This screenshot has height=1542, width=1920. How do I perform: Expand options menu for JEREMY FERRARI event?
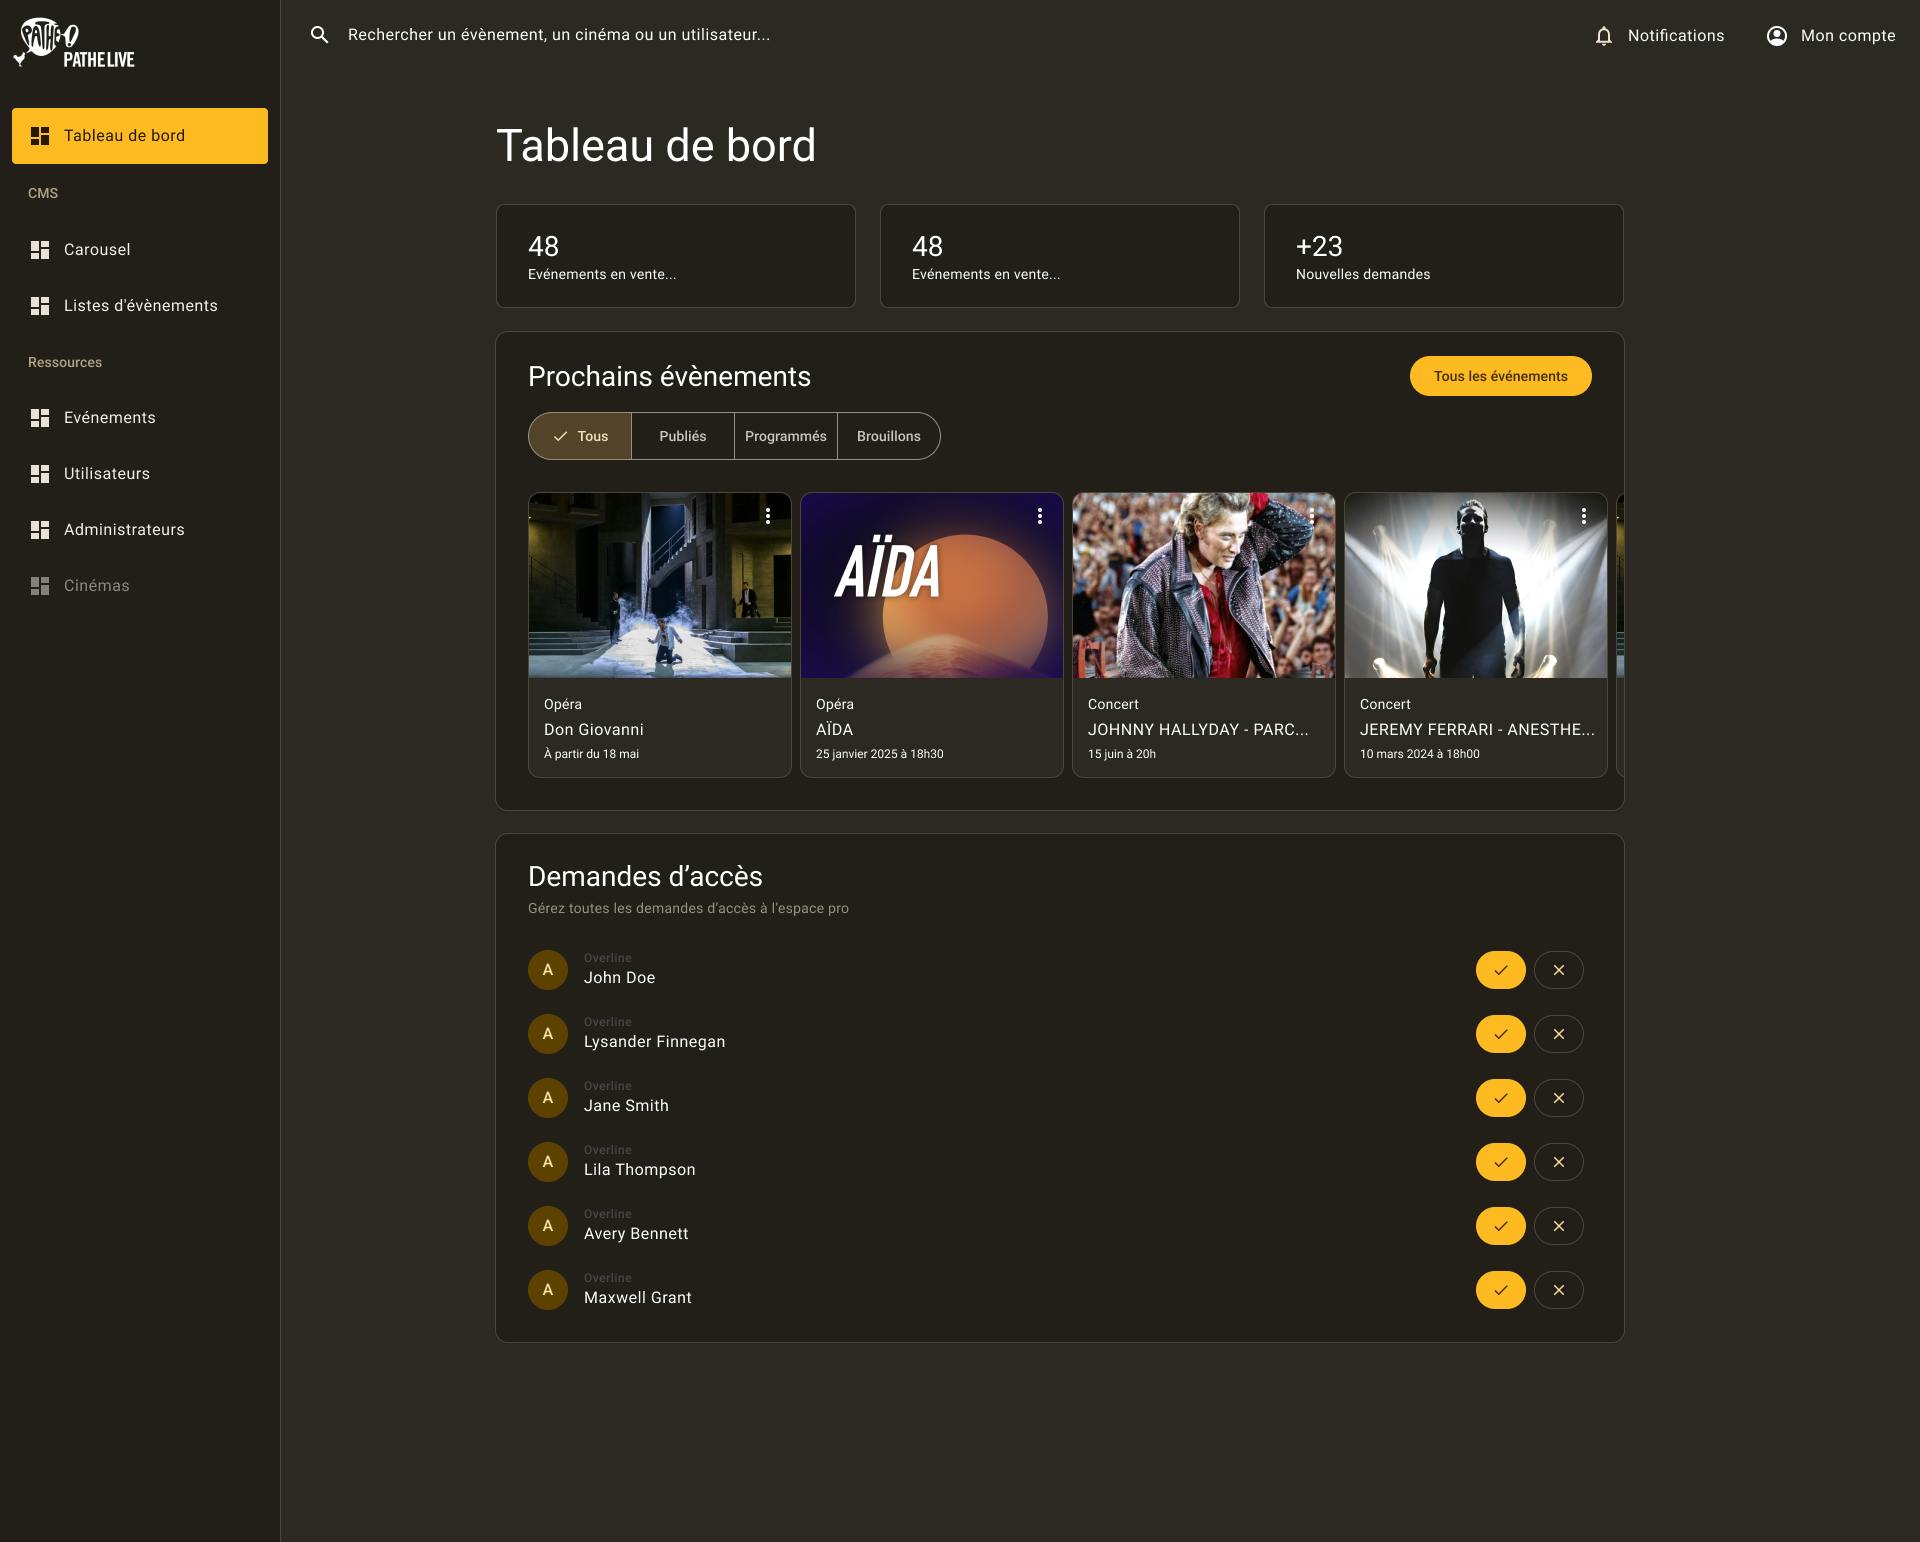click(x=1585, y=516)
